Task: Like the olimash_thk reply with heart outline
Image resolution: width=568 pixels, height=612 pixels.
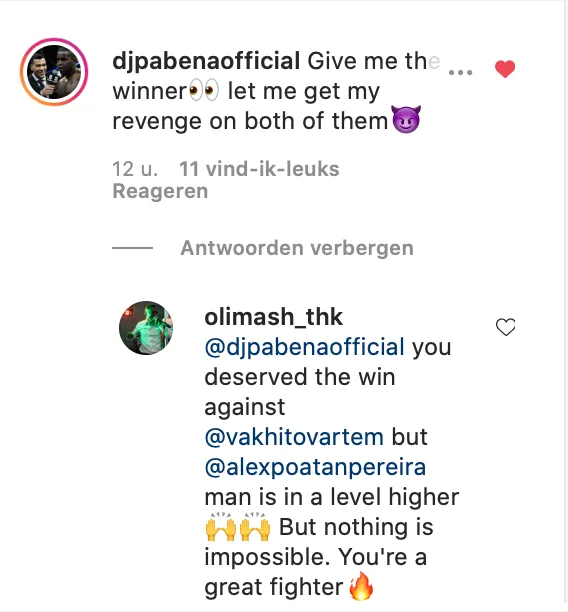Action: [x=505, y=327]
